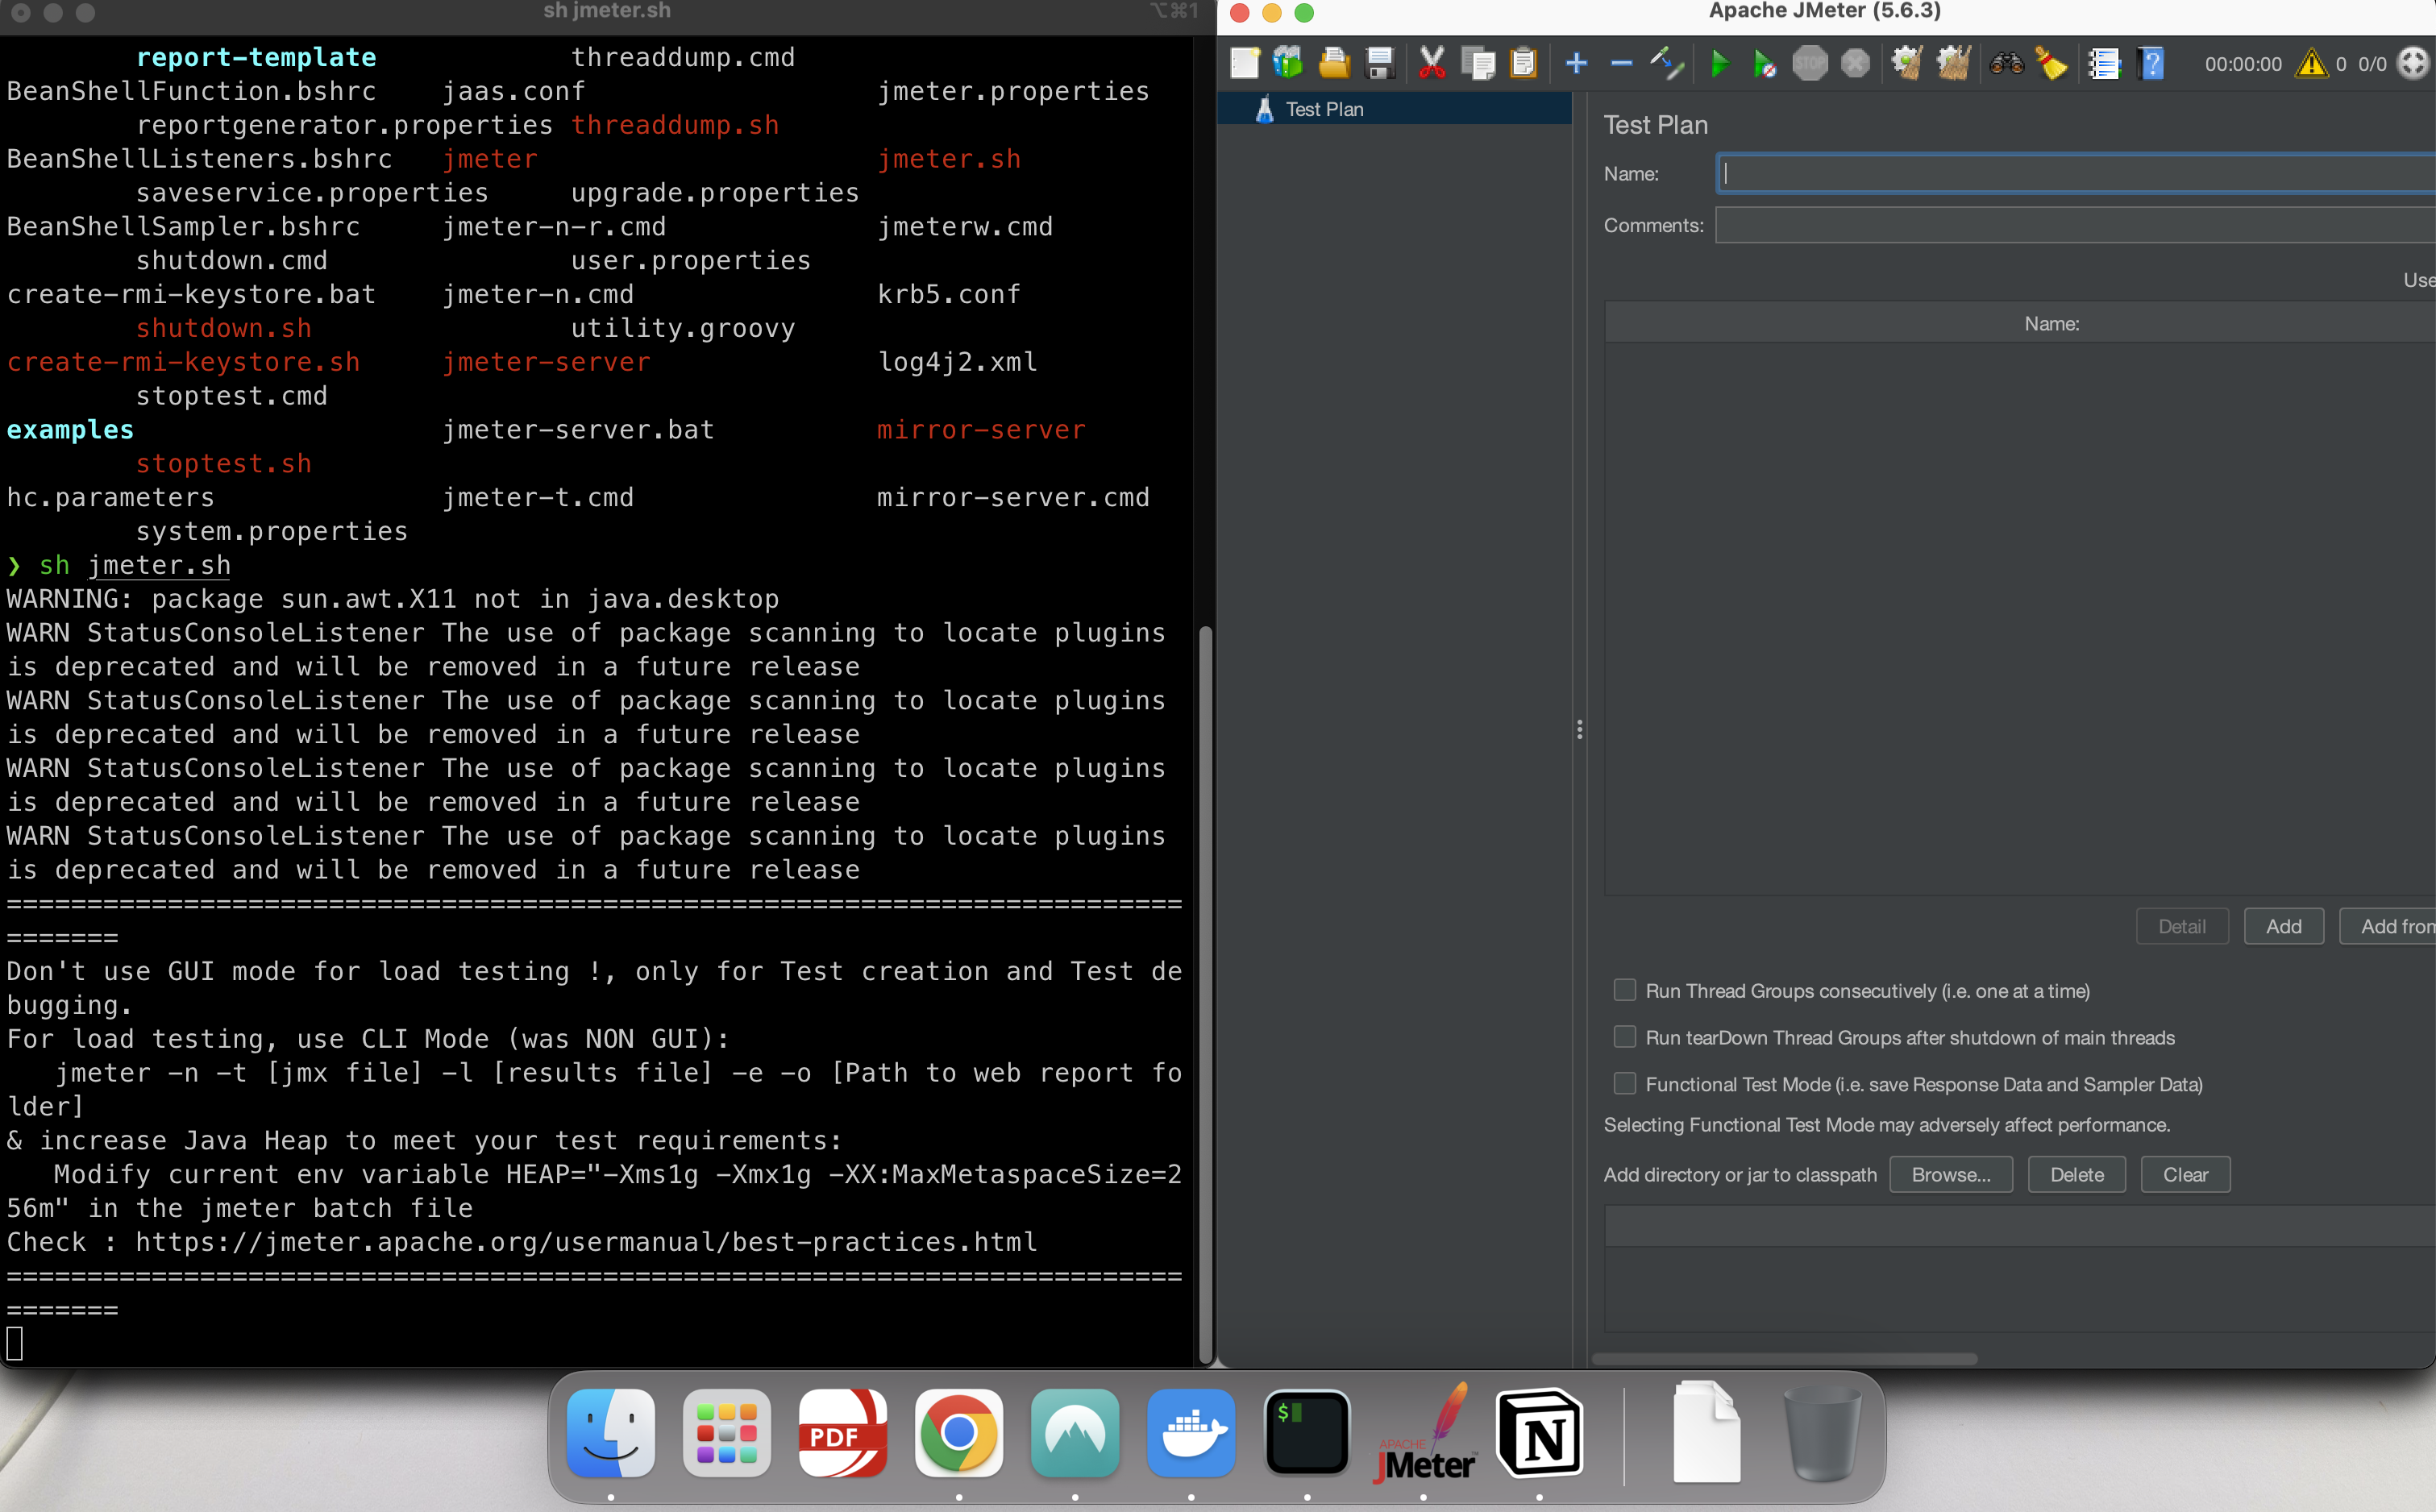
Task: Click the Name: column header in variables table
Action: (2051, 323)
